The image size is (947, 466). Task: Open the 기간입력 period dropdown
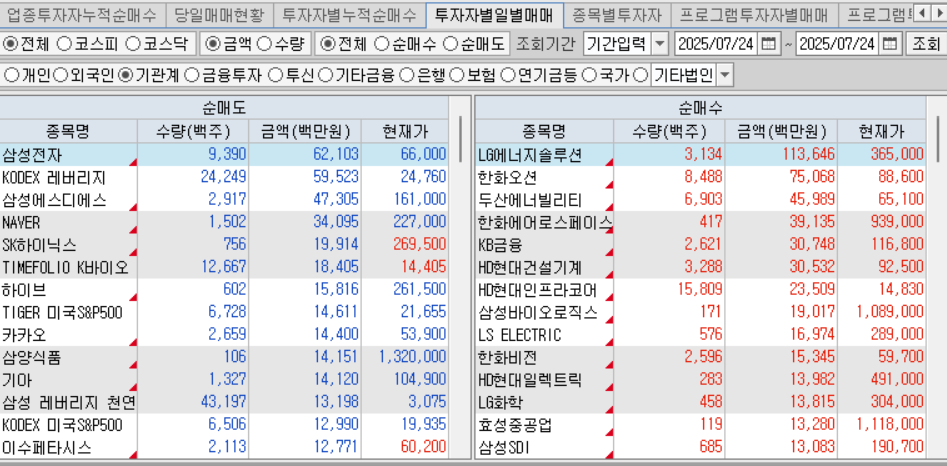coord(660,44)
